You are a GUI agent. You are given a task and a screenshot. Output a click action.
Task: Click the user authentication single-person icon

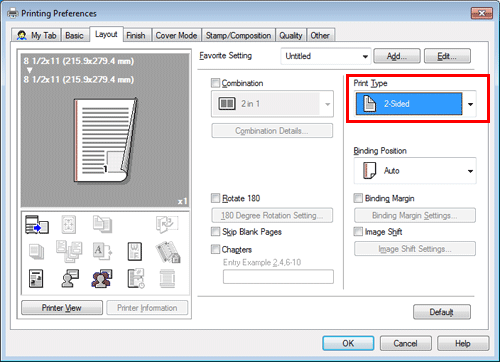point(70,278)
